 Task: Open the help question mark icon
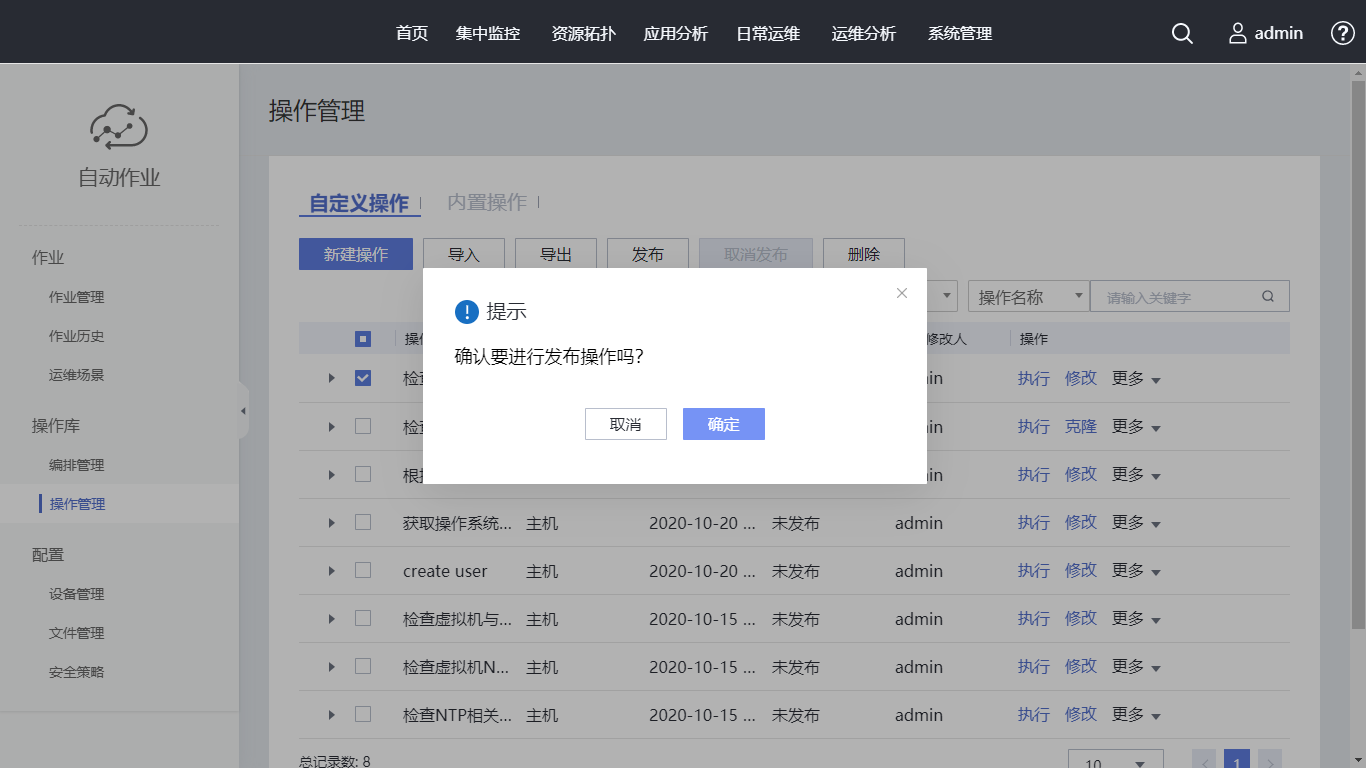1342,33
